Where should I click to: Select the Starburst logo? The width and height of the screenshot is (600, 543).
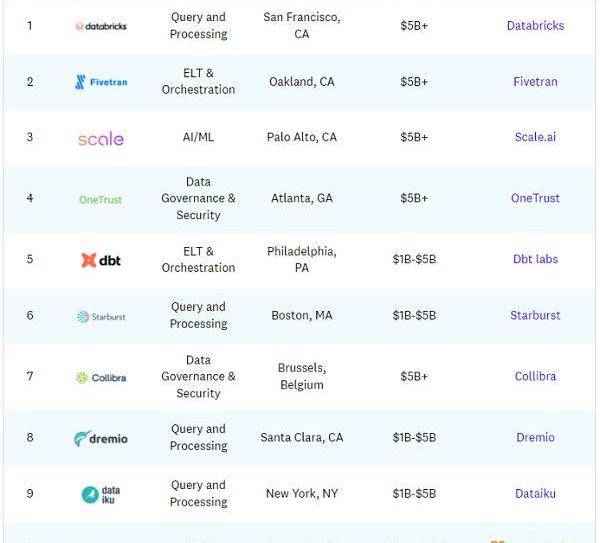point(101,316)
